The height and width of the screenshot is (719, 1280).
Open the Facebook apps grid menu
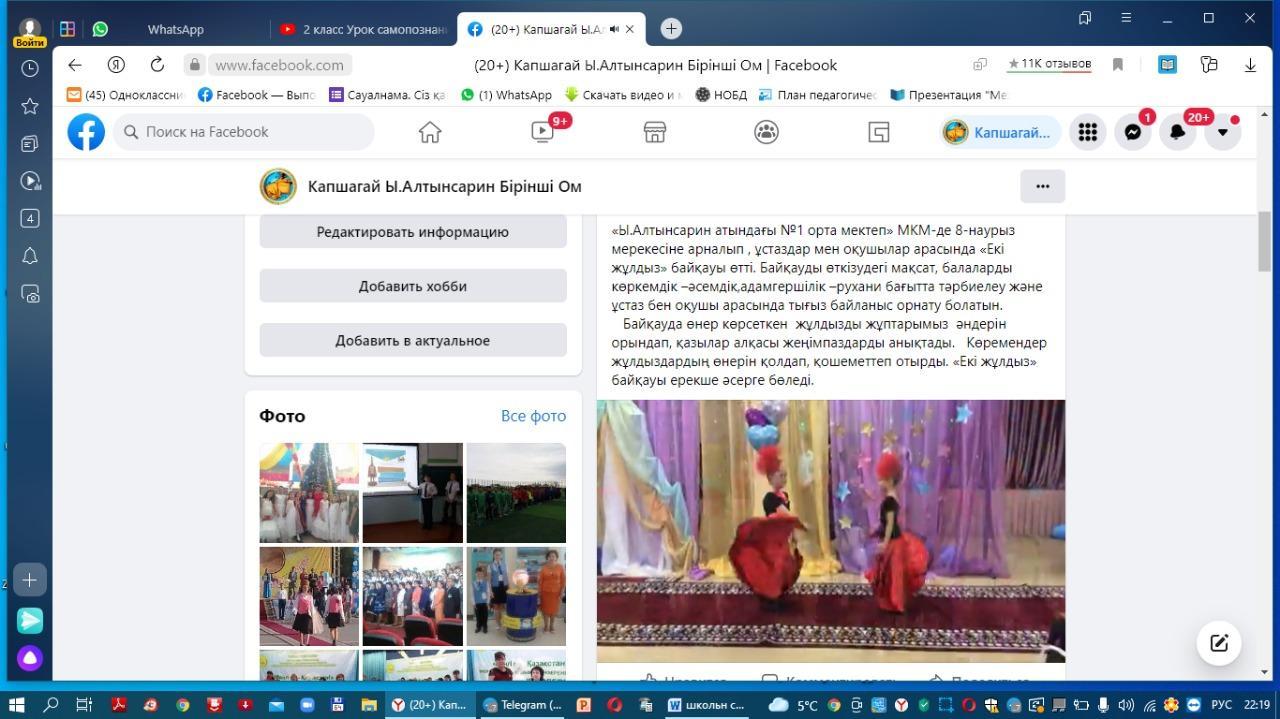(x=1087, y=131)
